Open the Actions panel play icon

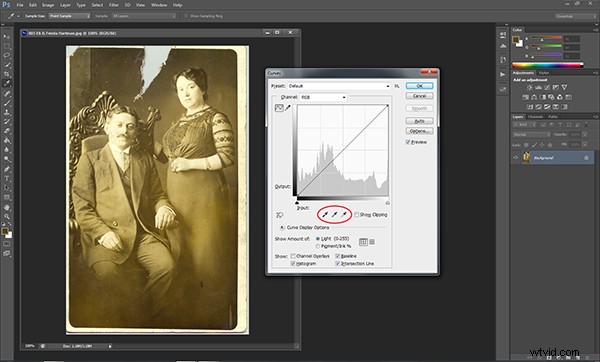(503, 74)
